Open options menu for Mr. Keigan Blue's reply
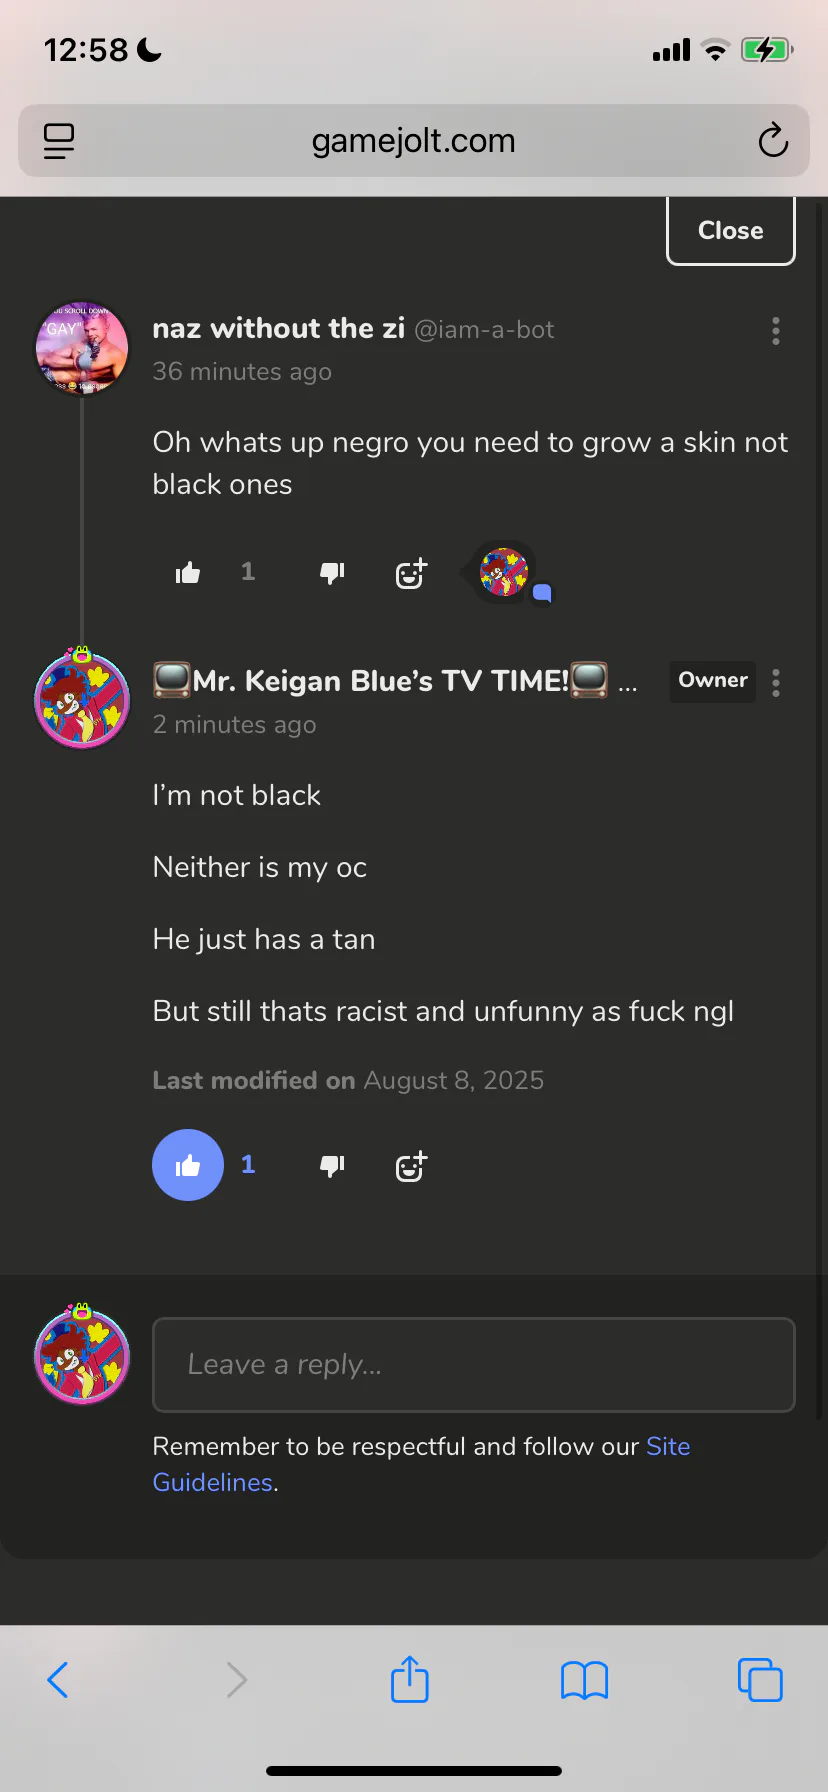This screenshot has height=1792, width=828. [776, 683]
